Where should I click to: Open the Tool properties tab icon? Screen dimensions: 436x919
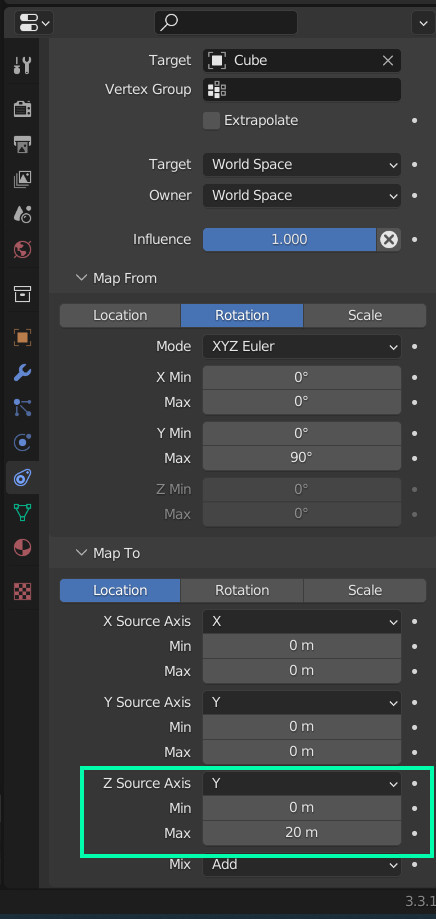click(22, 65)
